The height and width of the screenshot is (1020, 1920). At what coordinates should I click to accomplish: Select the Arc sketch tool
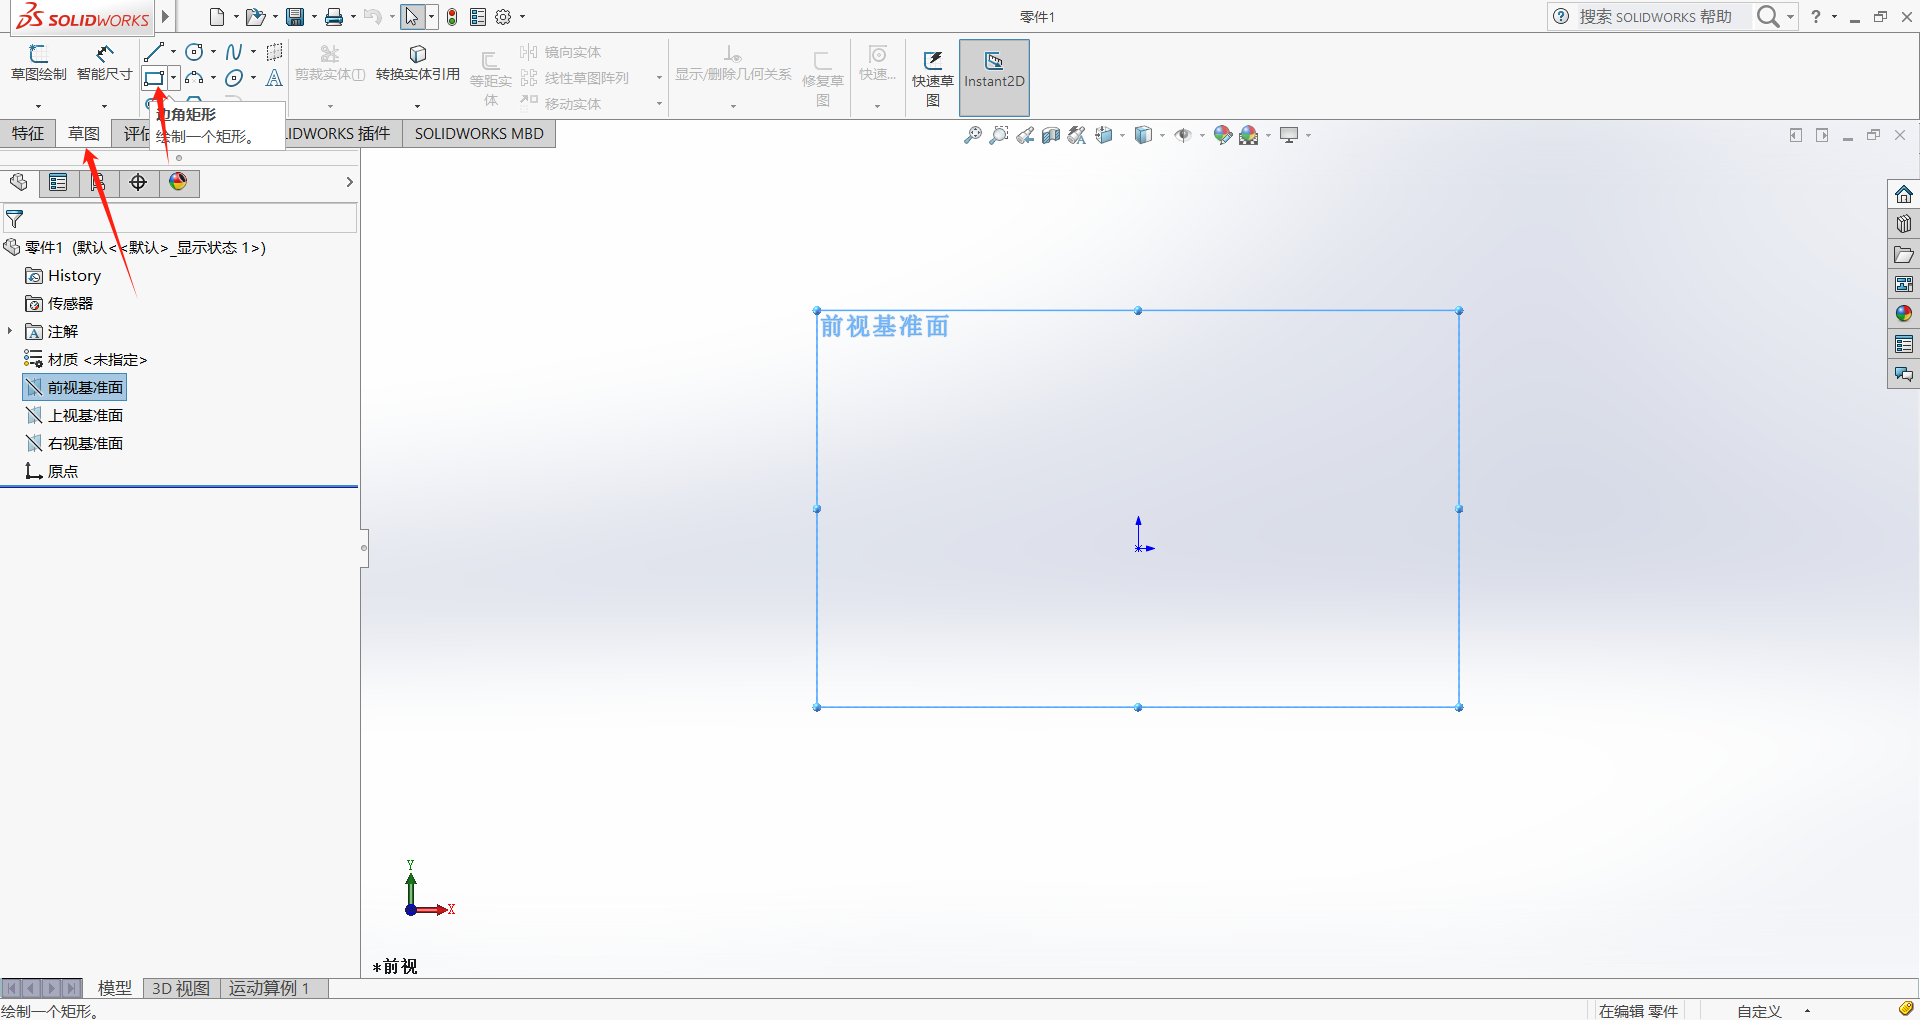[194, 78]
